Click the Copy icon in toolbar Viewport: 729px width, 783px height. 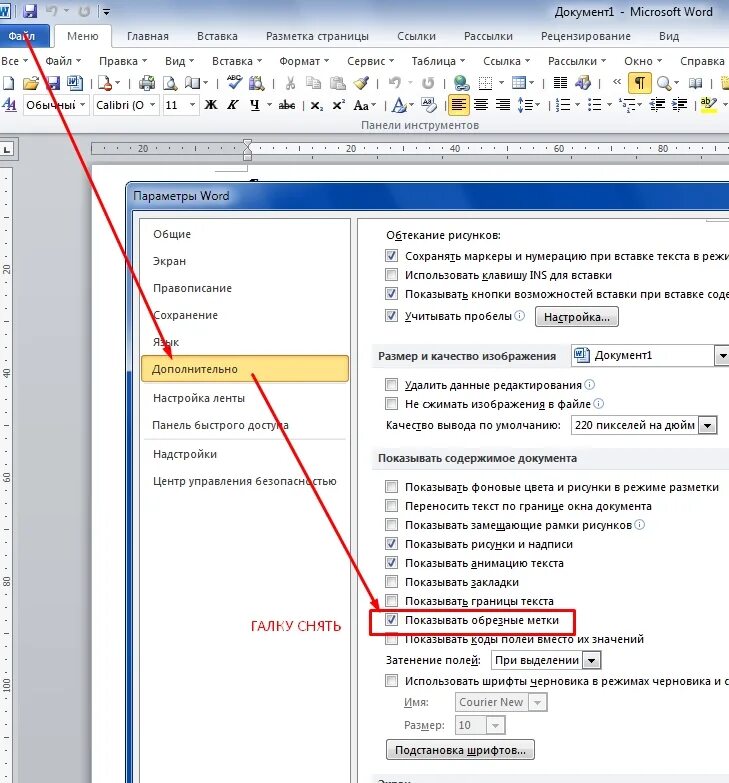(314, 83)
